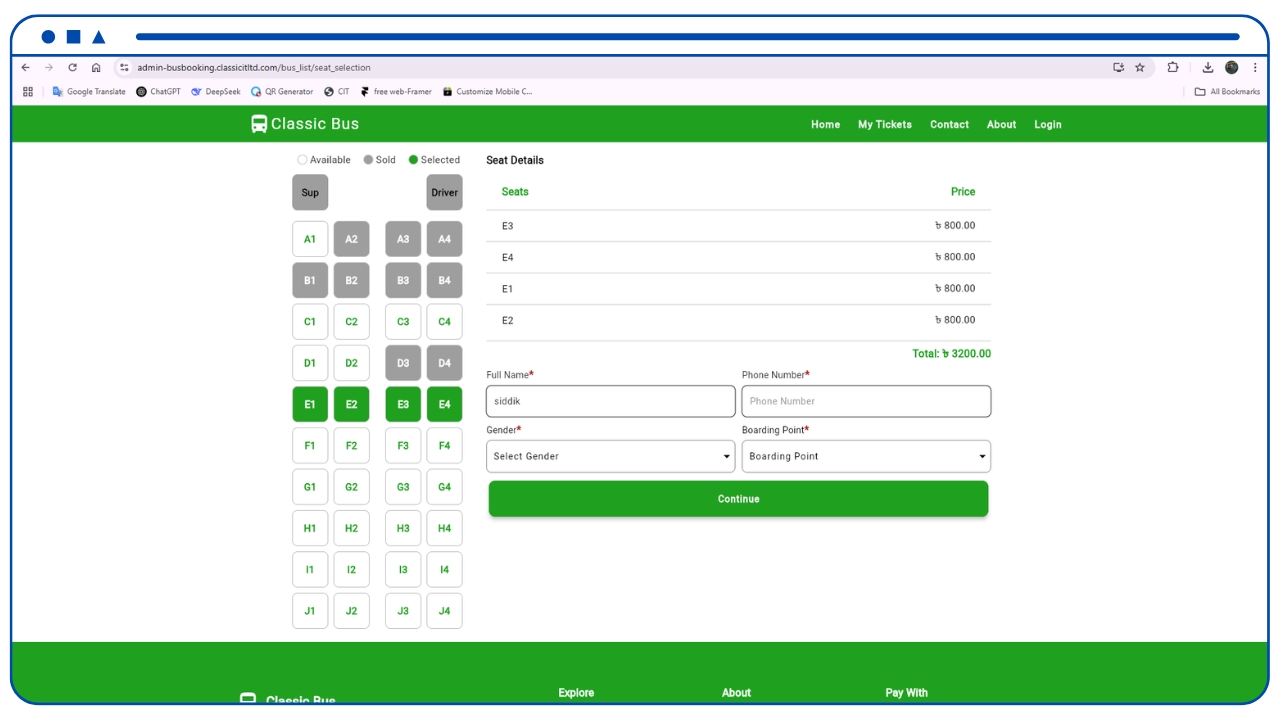Screen dimensions: 1280x720
Task: Click sold seat B2
Action: pyautogui.click(x=351, y=280)
